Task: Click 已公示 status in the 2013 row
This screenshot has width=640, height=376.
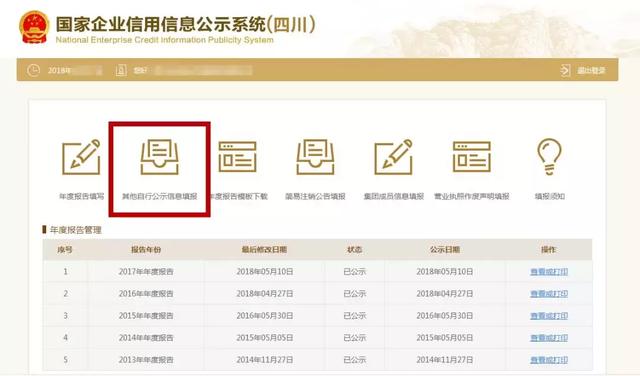Action: 354,360
